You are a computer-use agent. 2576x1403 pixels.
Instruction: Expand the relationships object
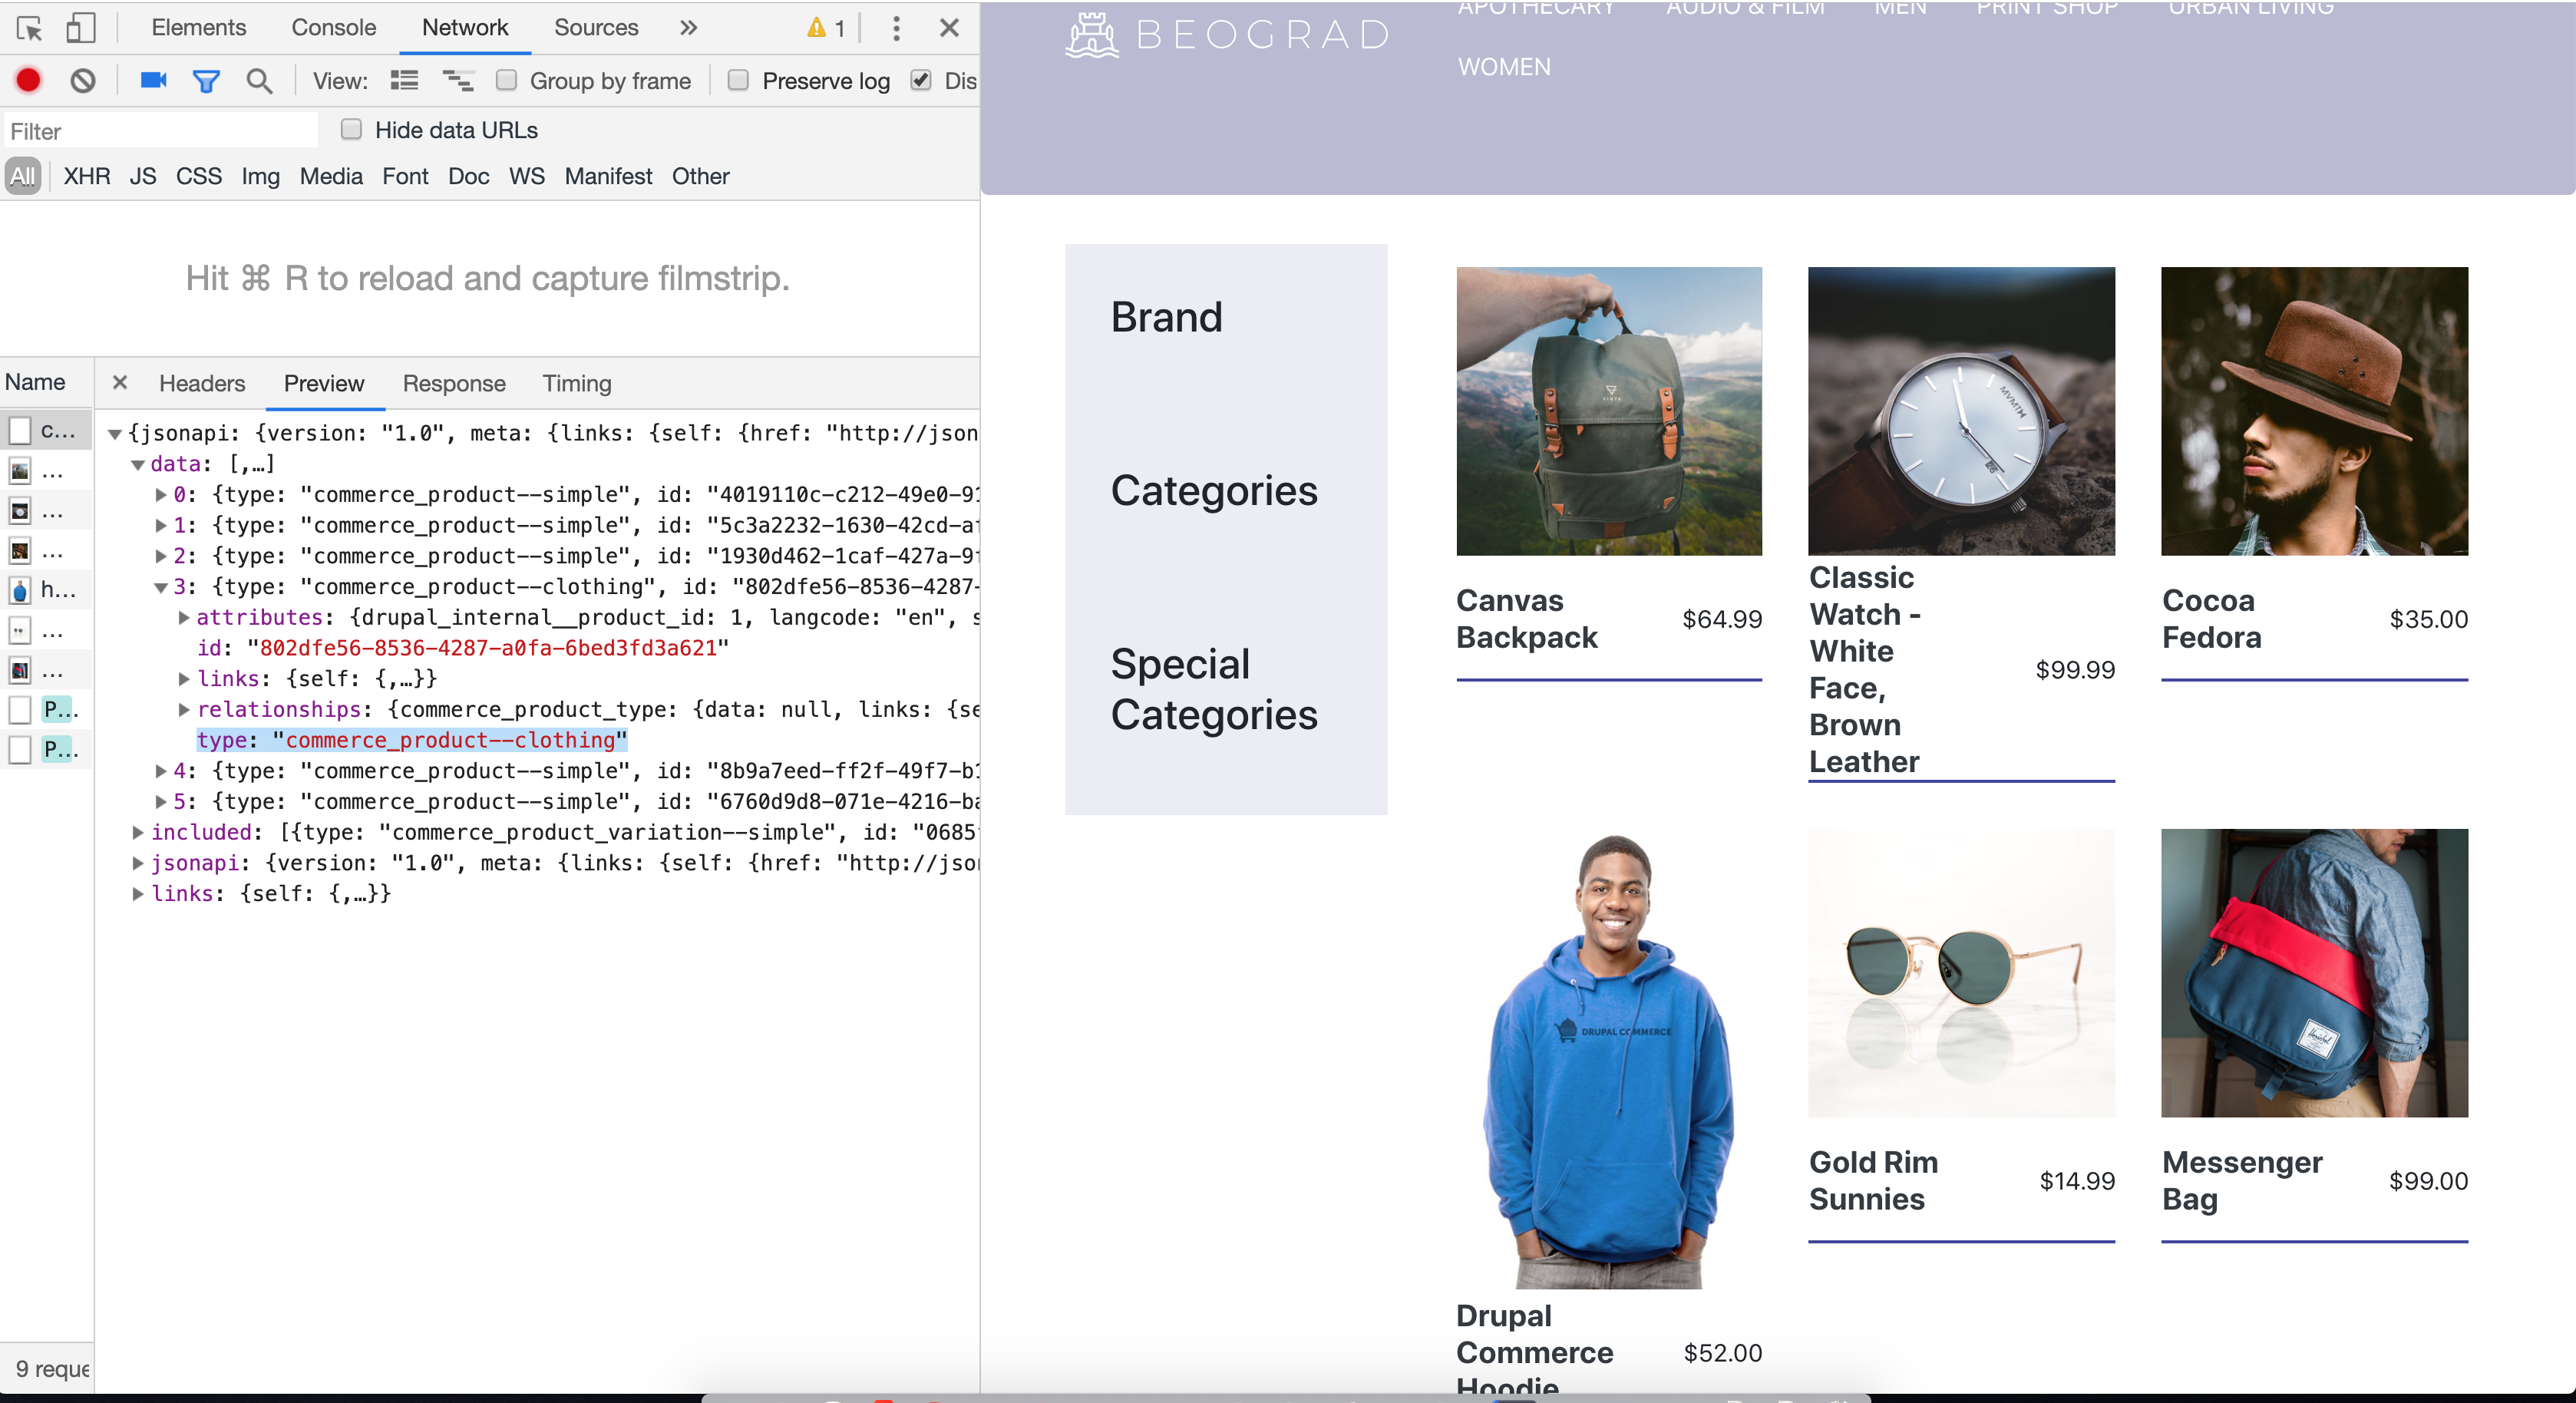tap(184, 710)
